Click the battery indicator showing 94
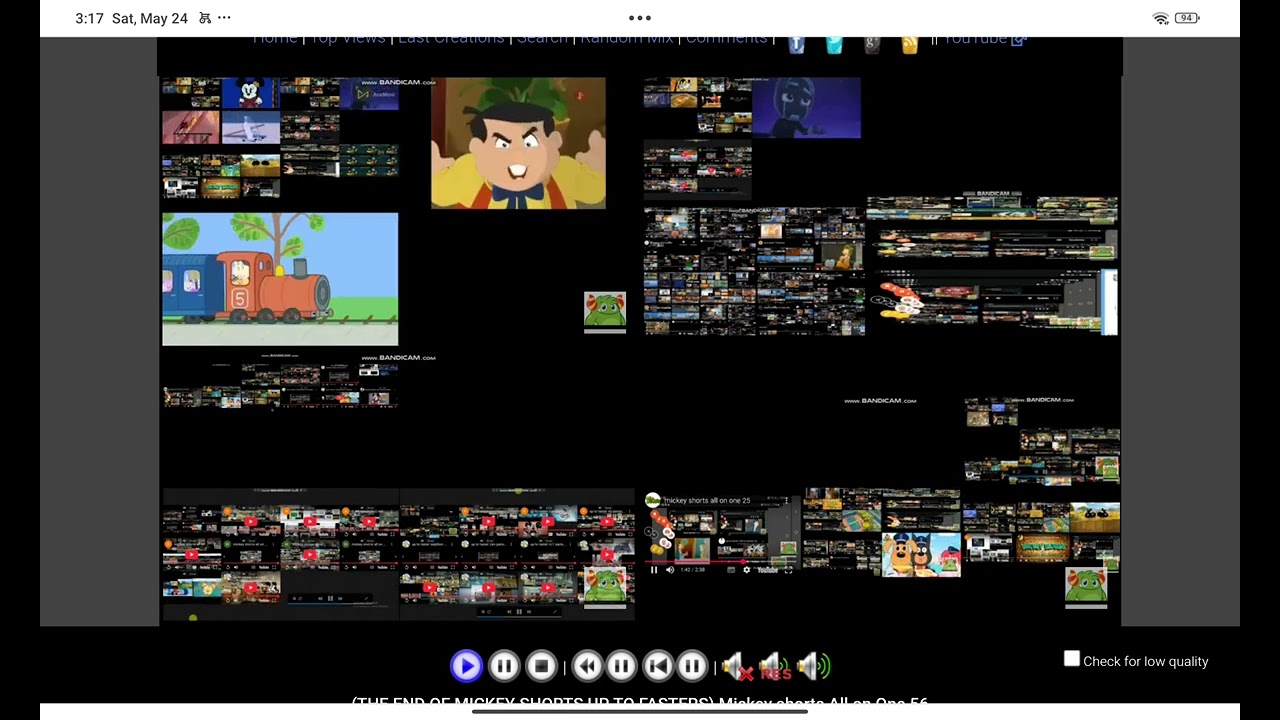The height and width of the screenshot is (720, 1280). click(x=1187, y=18)
